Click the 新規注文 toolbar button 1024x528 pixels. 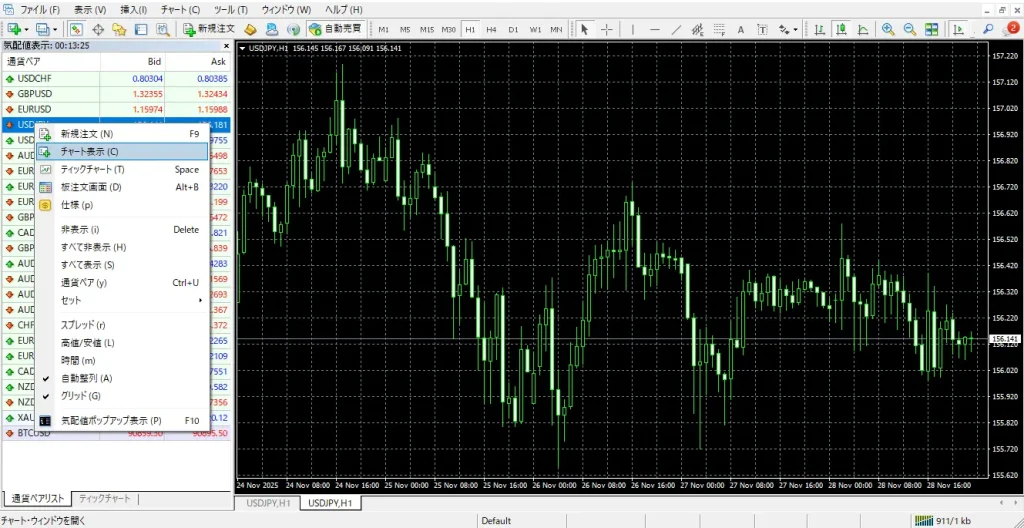[212, 29]
